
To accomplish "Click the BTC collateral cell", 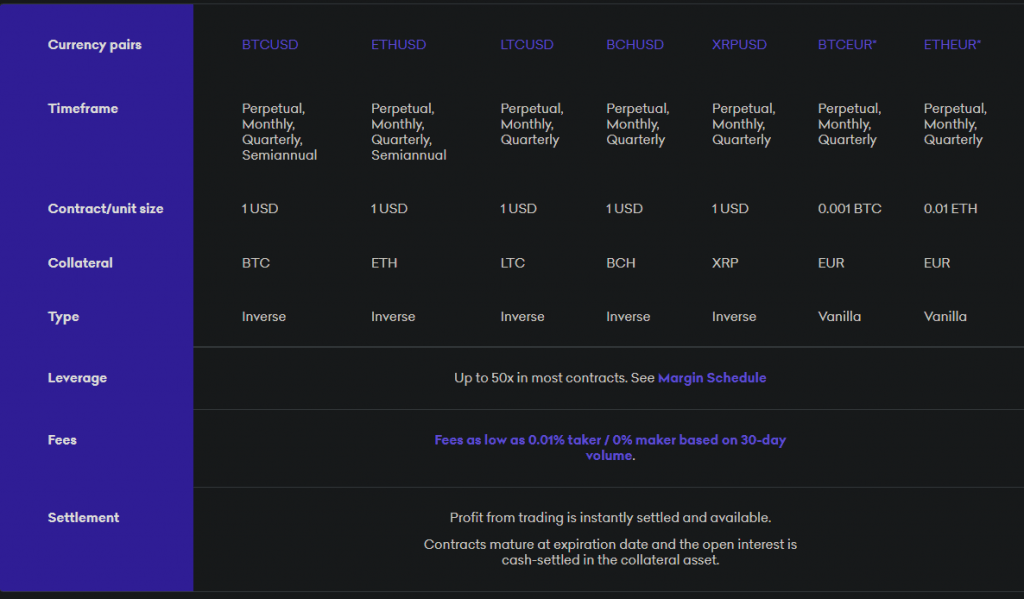I will click(x=256, y=263).
